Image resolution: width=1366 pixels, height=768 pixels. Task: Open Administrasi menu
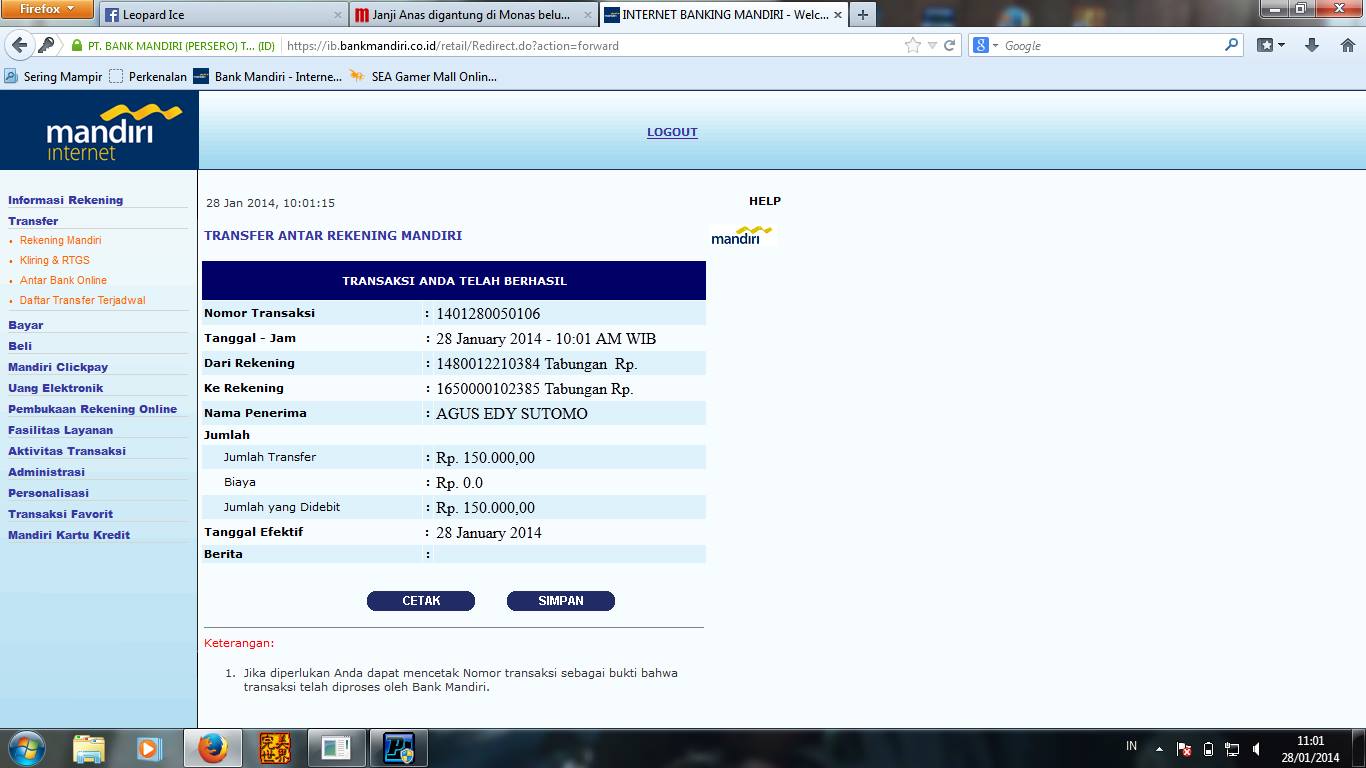46,472
